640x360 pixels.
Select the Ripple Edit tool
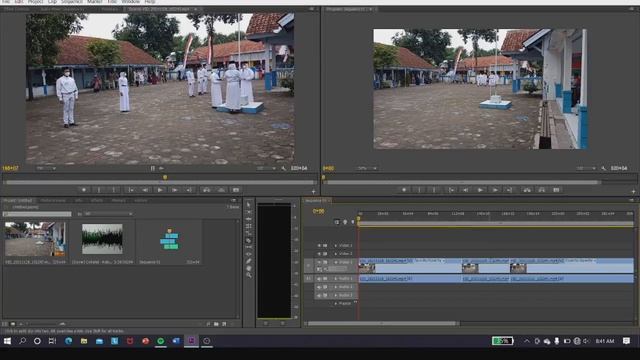(x=249, y=219)
